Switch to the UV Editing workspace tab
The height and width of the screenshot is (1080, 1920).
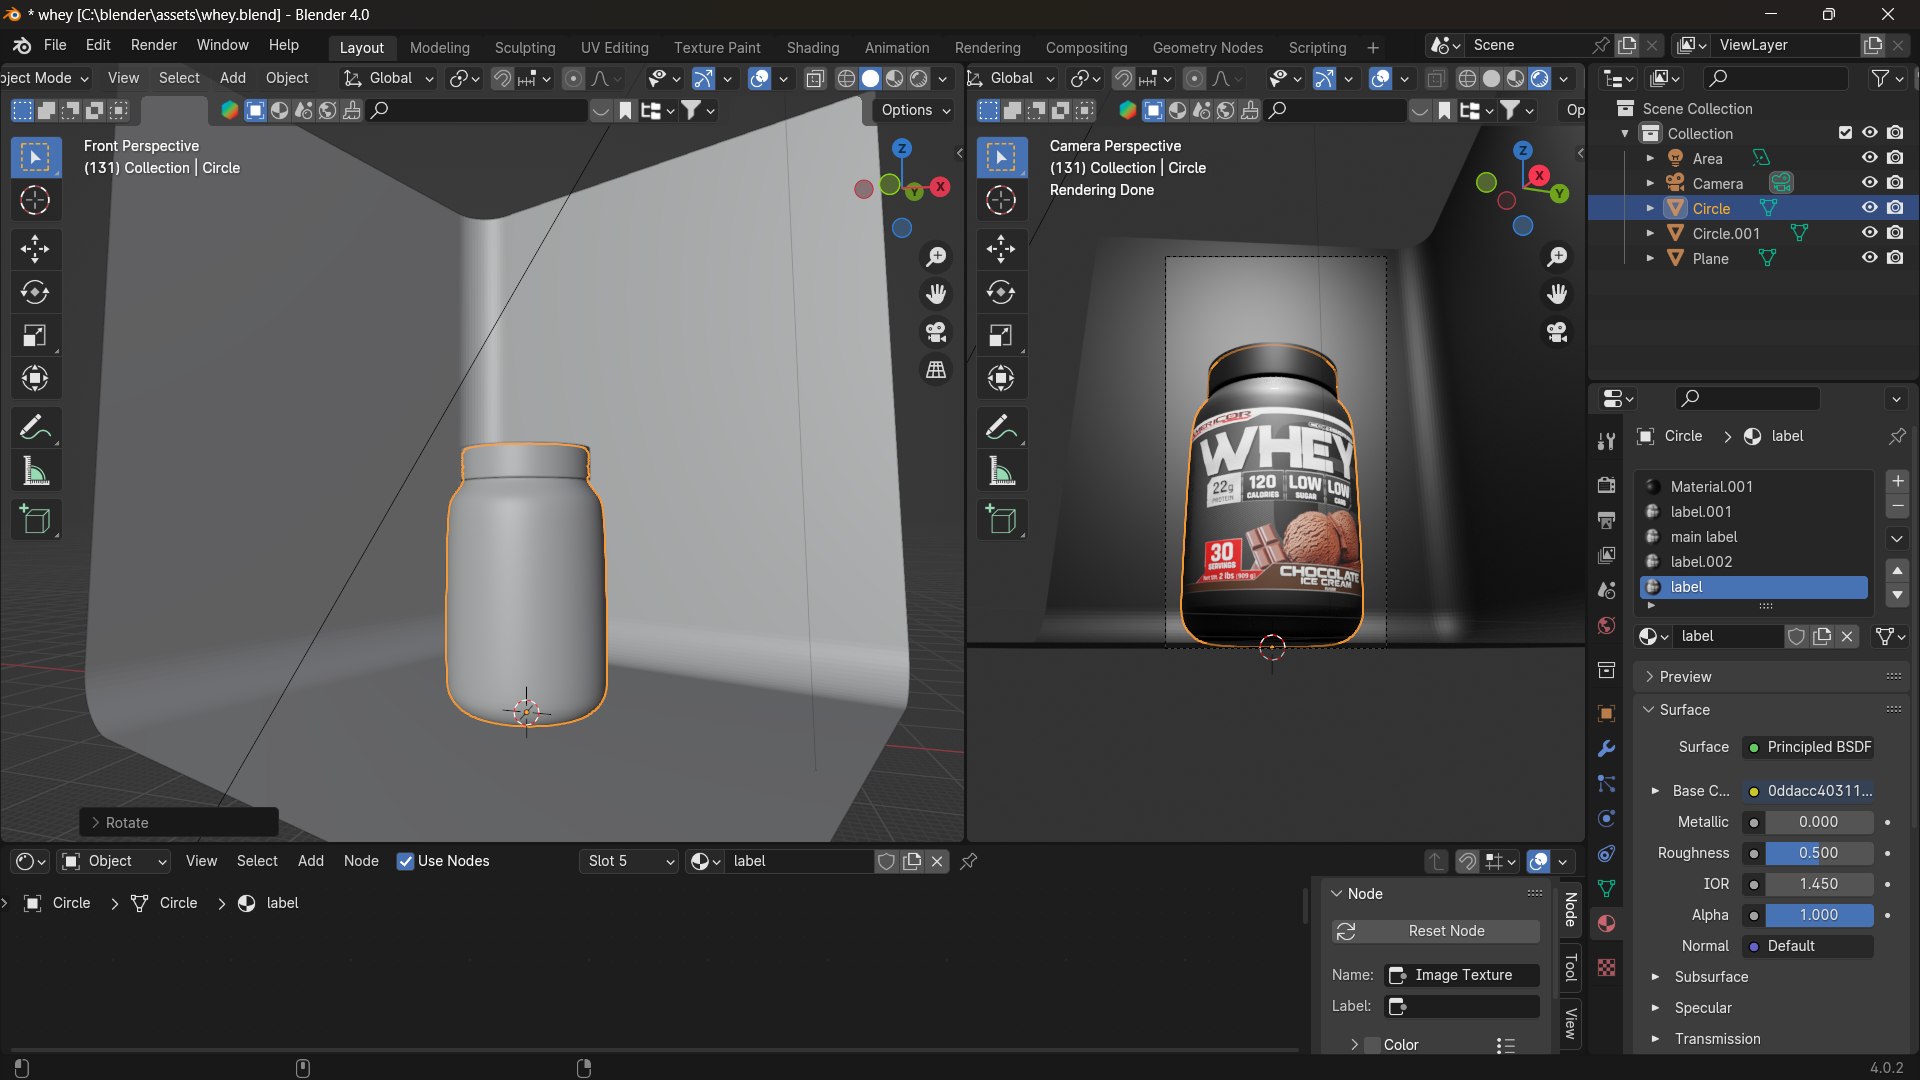[614, 47]
